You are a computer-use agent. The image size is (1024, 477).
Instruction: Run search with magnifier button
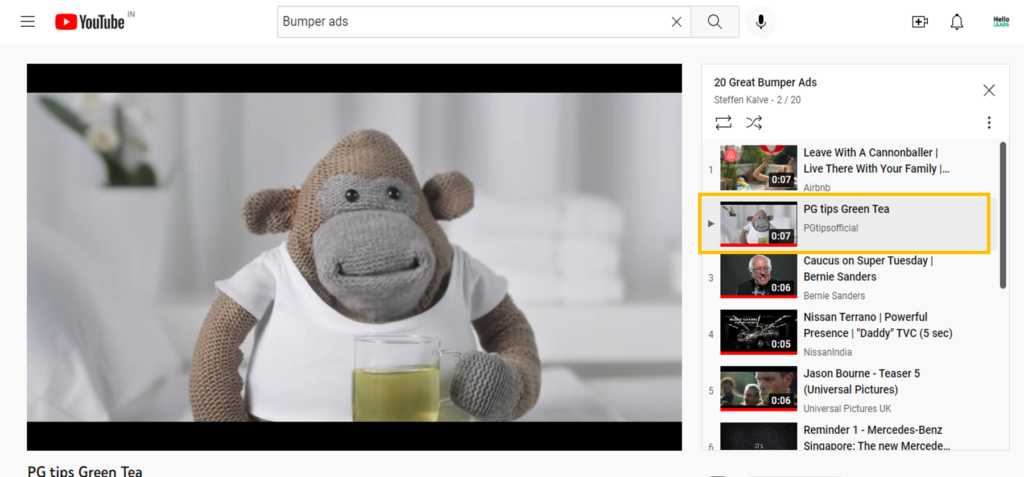pos(714,22)
